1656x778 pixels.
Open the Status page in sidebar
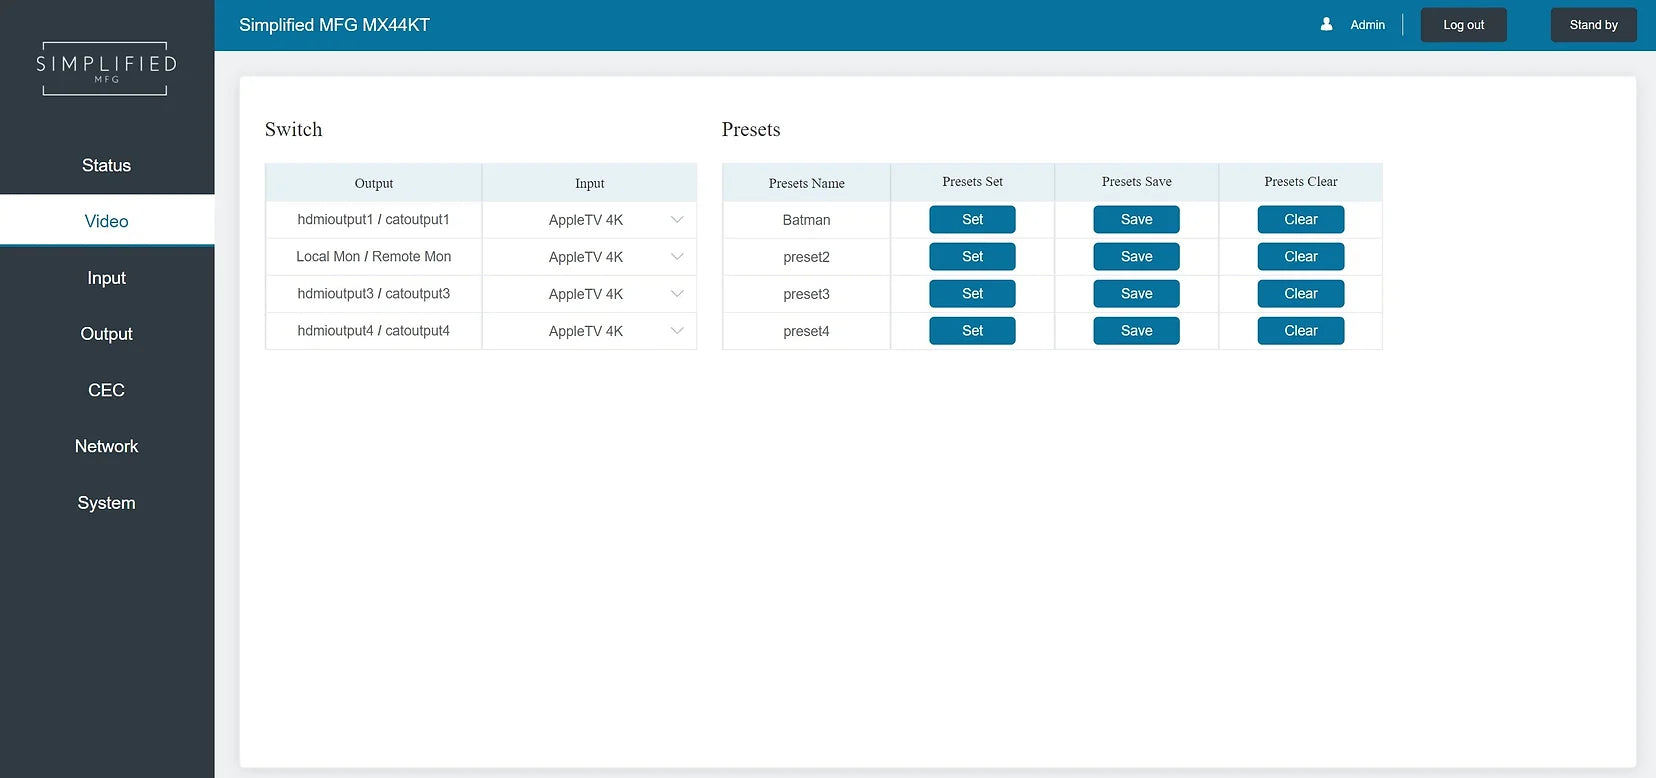pyautogui.click(x=106, y=166)
